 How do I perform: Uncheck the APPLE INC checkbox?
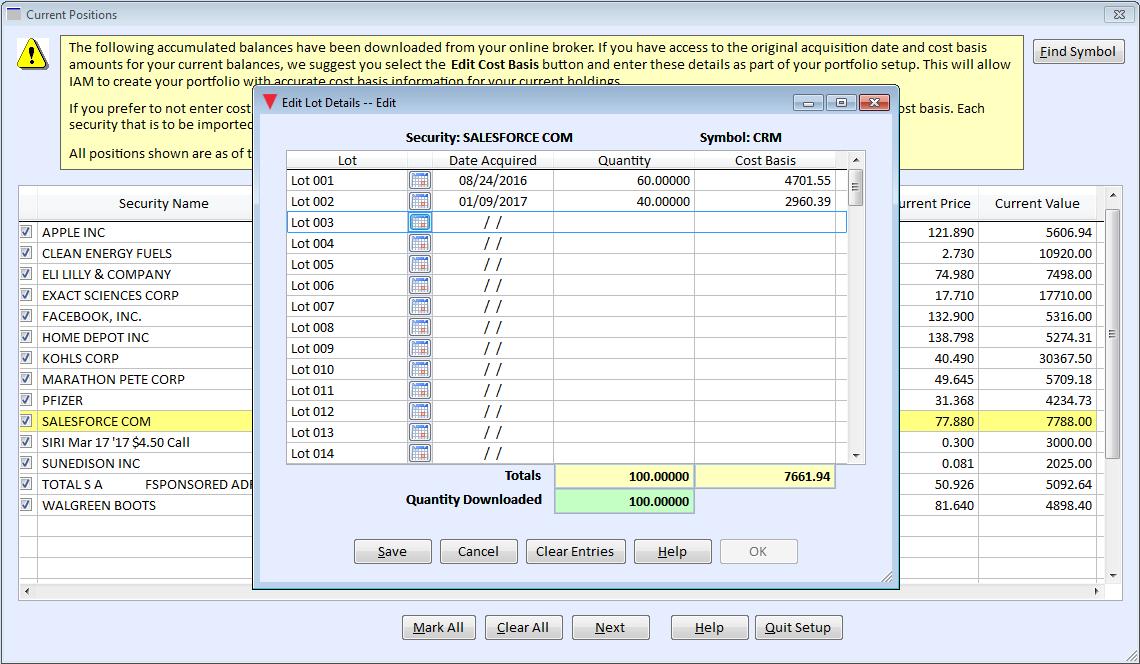click(26, 232)
